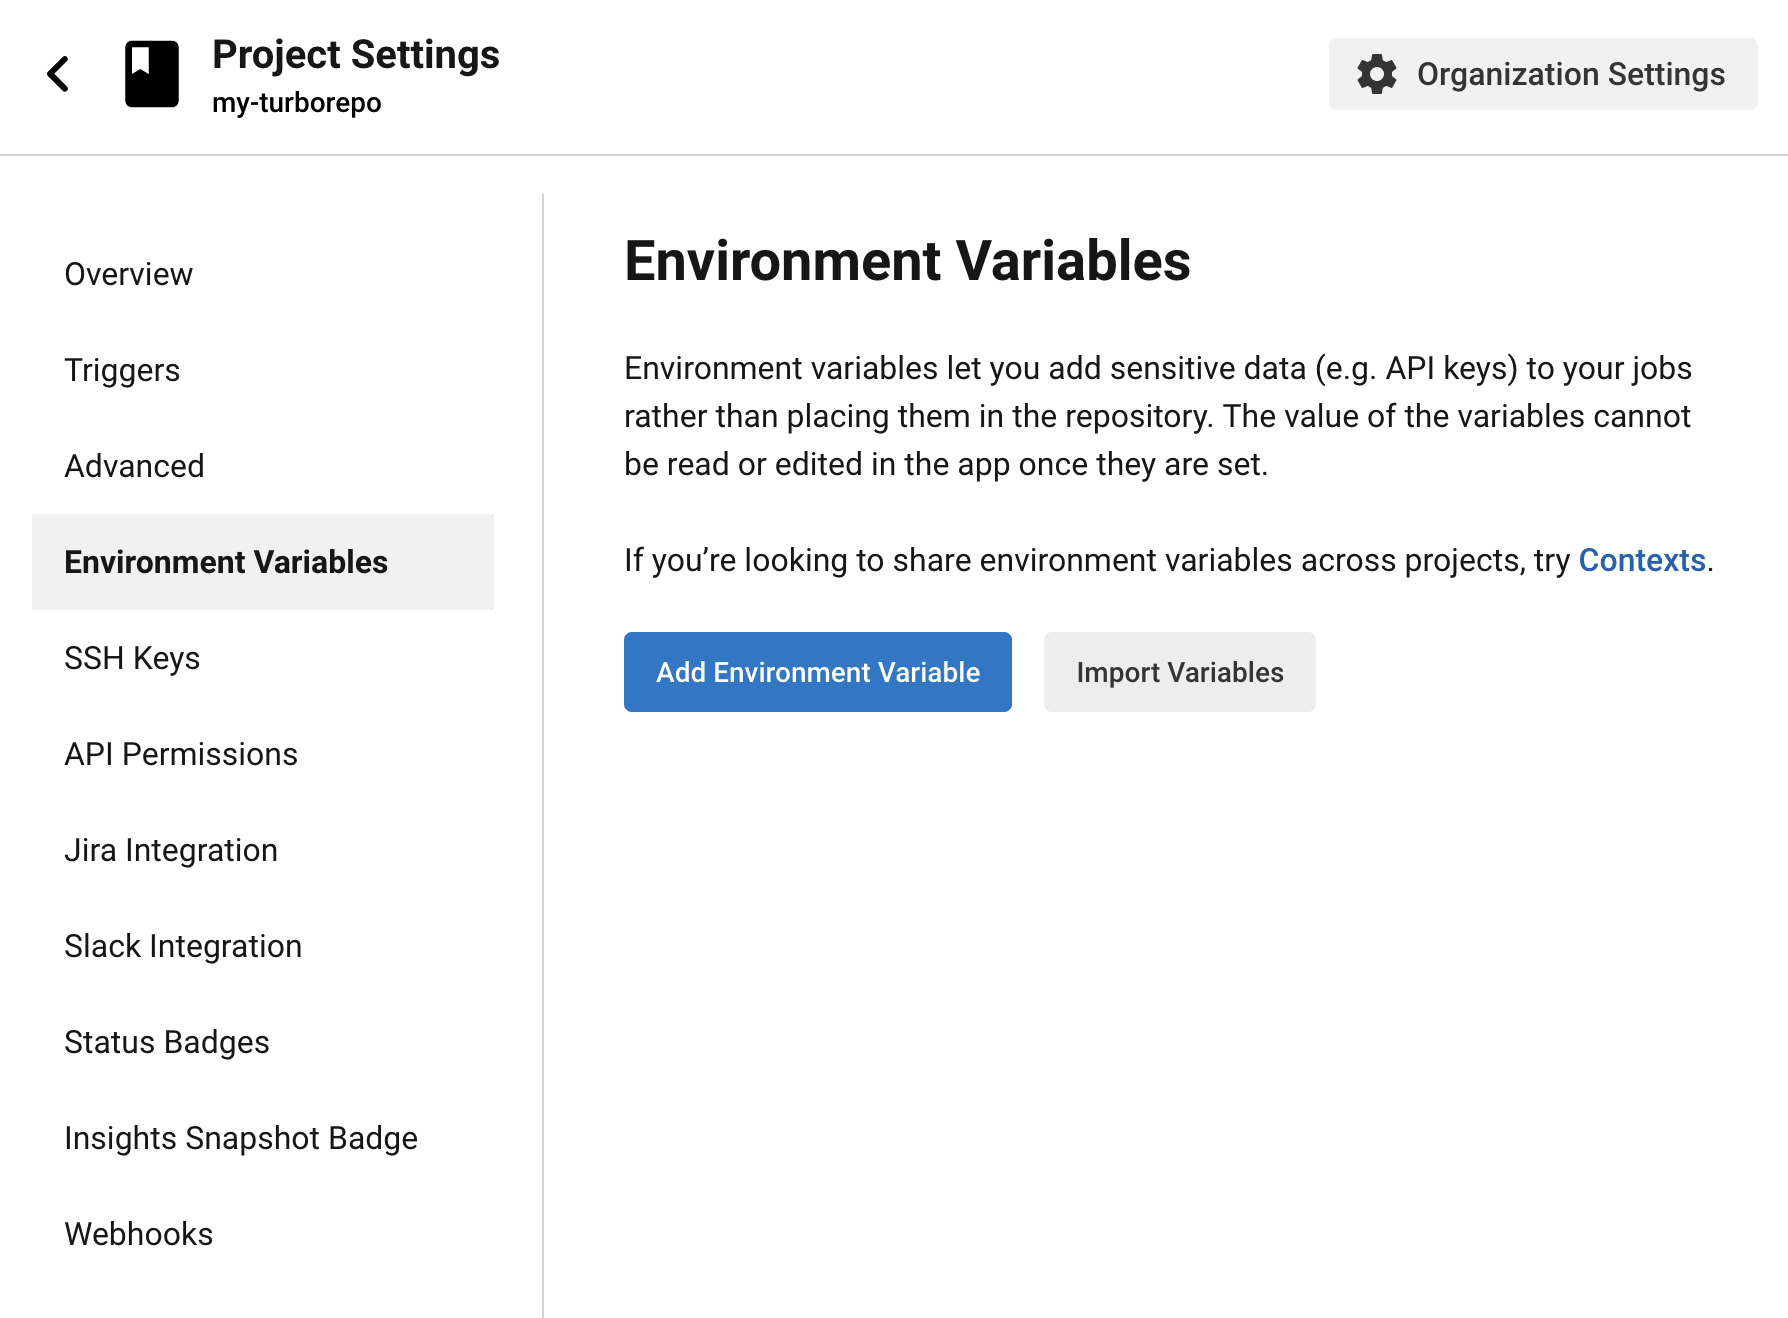The width and height of the screenshot is (1788, 1318).
Task: Click the Add Environment Variable button
Action: click(817, 672)
